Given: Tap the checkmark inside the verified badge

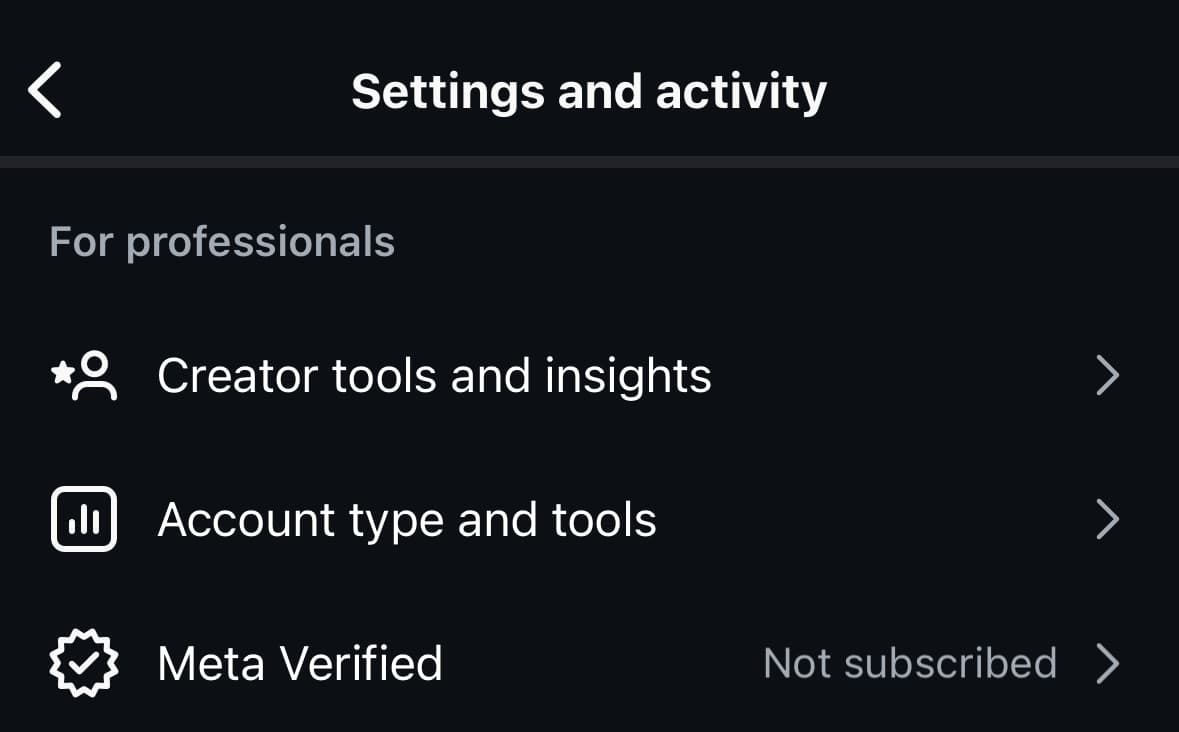Looking at the screenshot, I should (84, 663).
